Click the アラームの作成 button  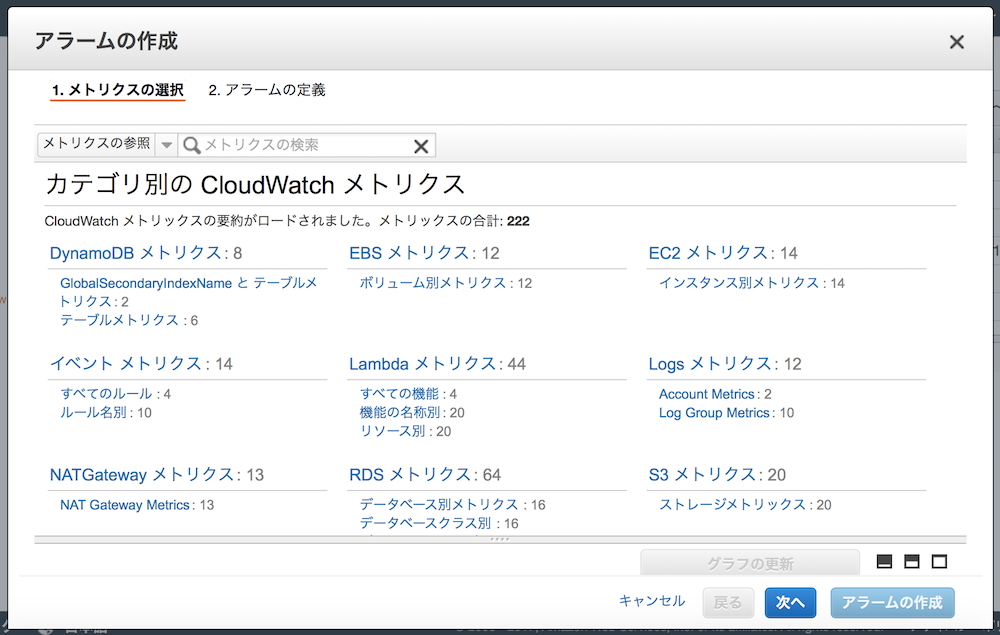coord(892,603)
